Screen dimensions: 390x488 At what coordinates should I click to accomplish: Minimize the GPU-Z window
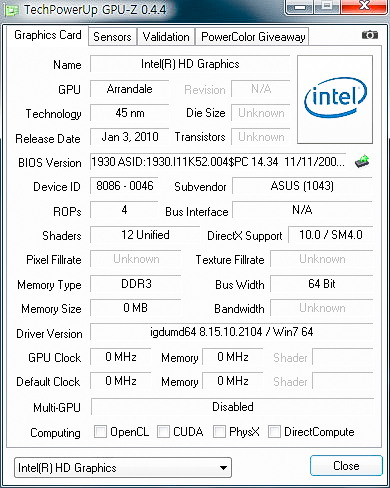pos(300,6)
